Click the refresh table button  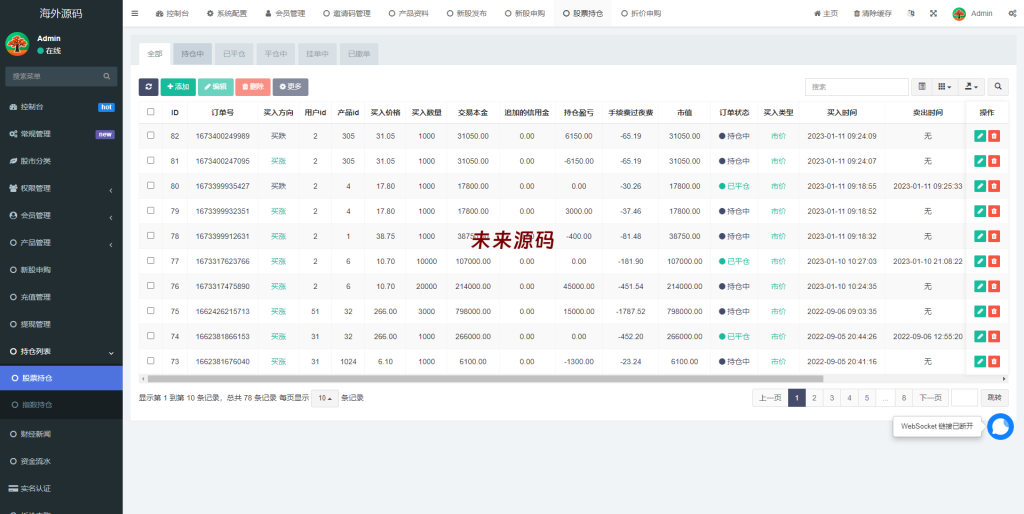click(x=148, y=87)
